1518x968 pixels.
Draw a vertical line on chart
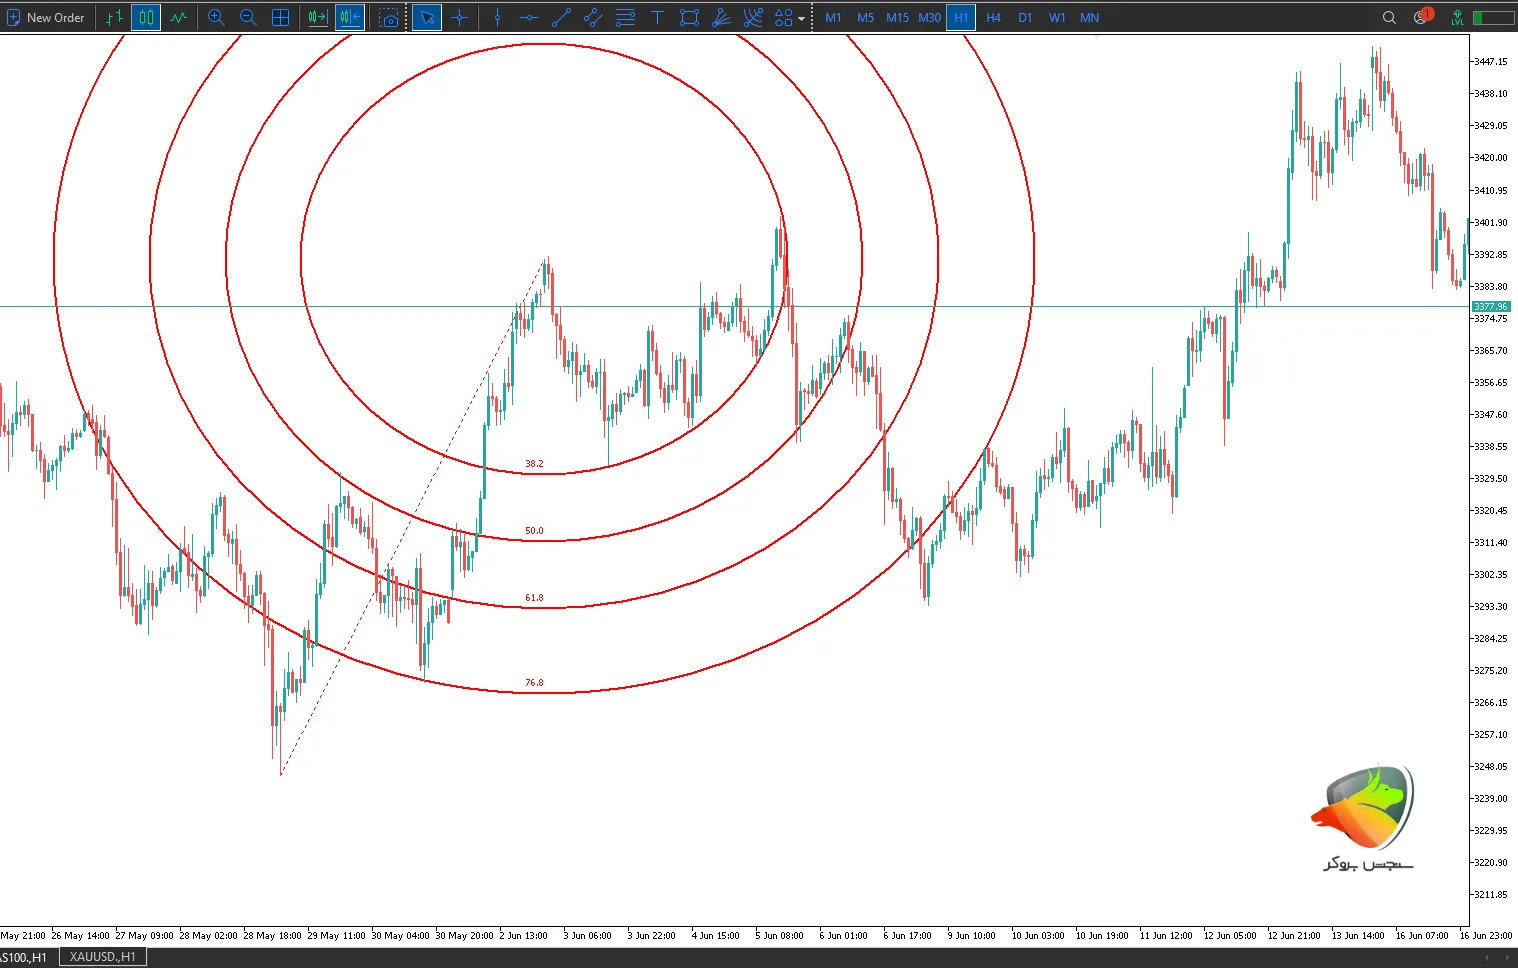coord(497,17)
